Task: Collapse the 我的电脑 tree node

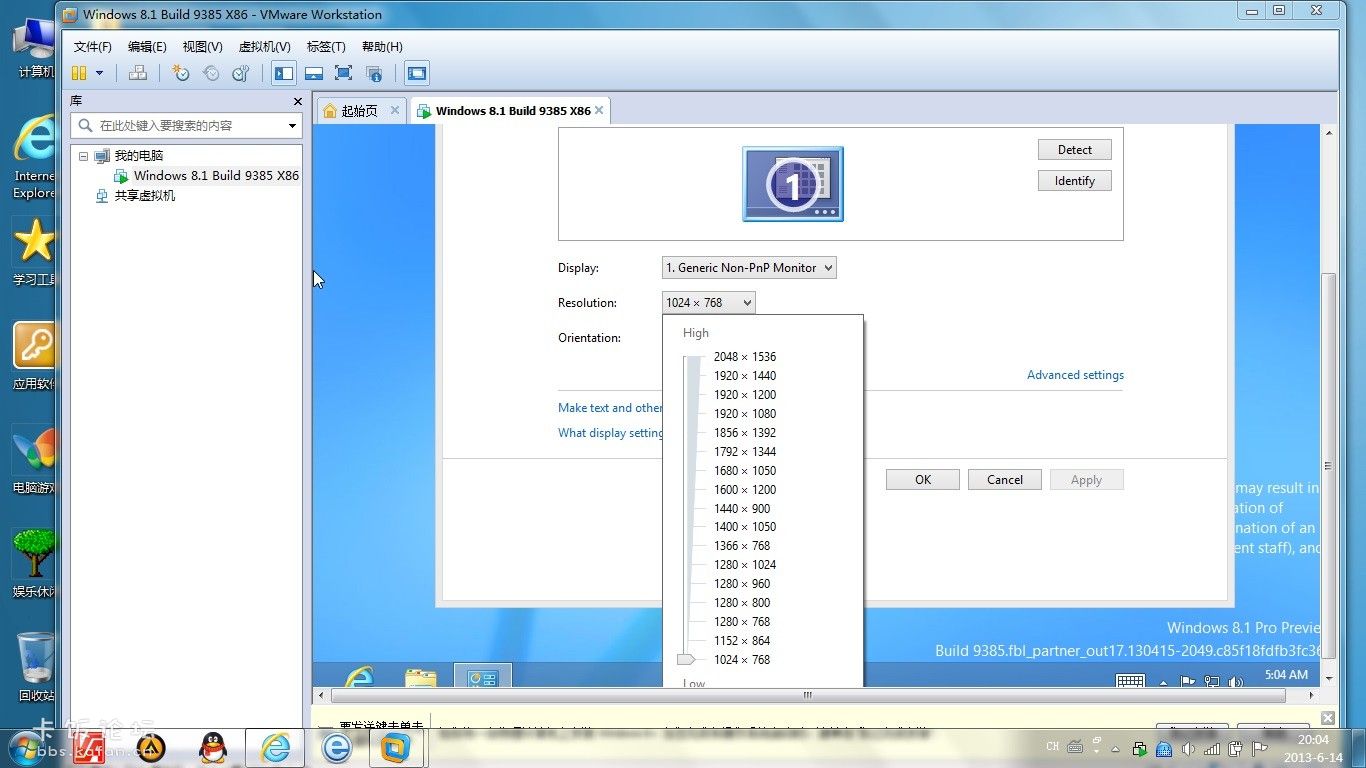Action: click(x=84, y=156)
